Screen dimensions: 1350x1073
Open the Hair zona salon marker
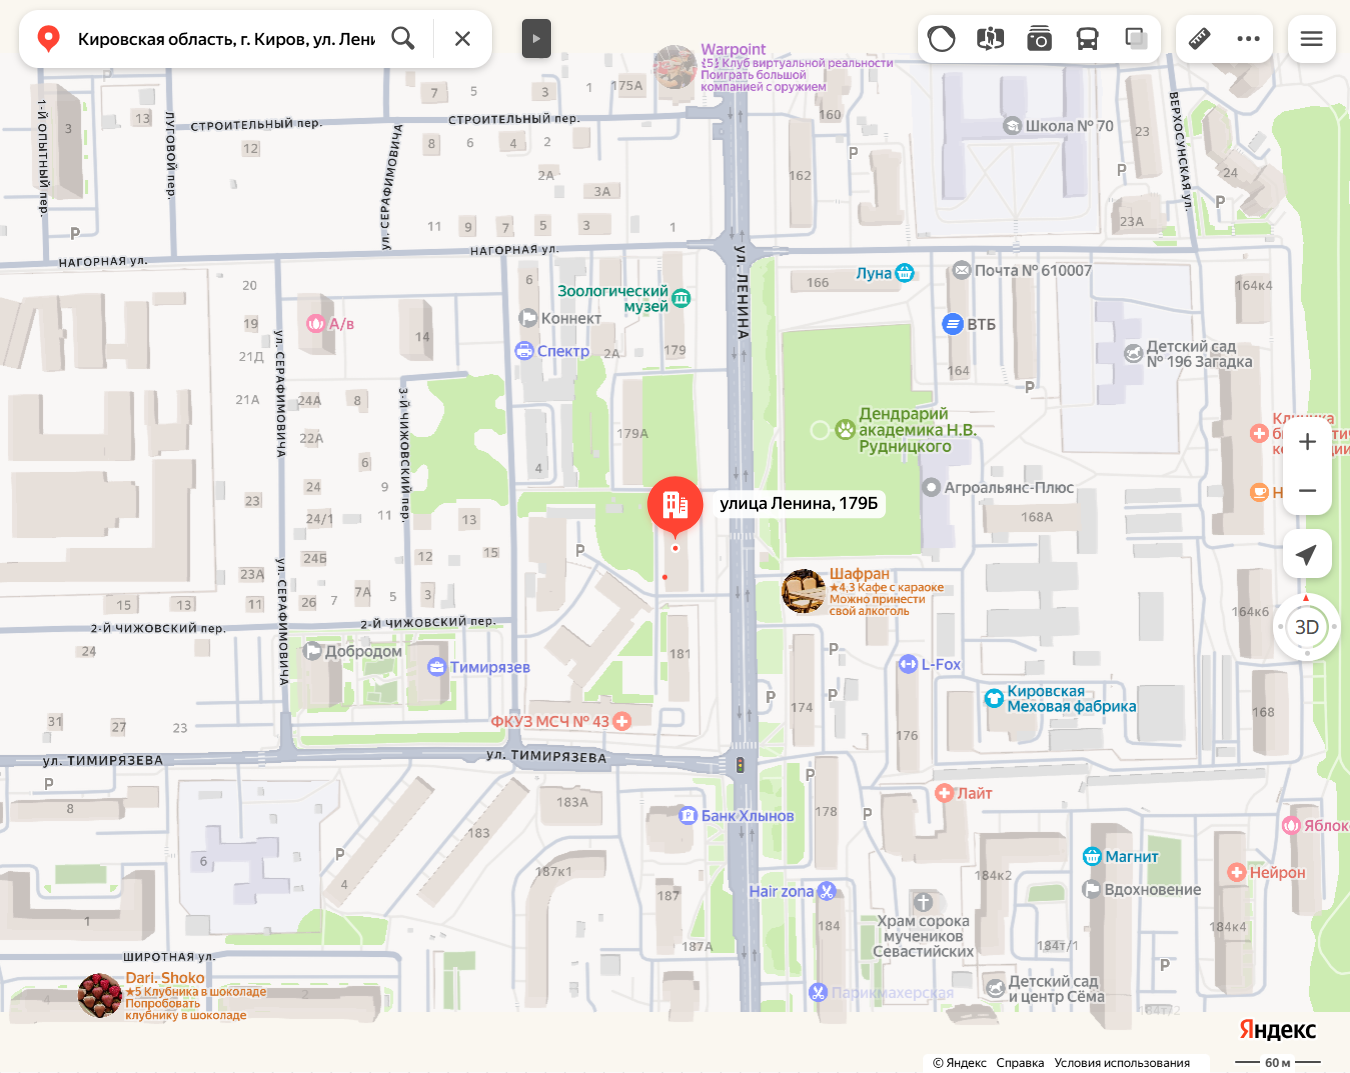coord(826,891)
